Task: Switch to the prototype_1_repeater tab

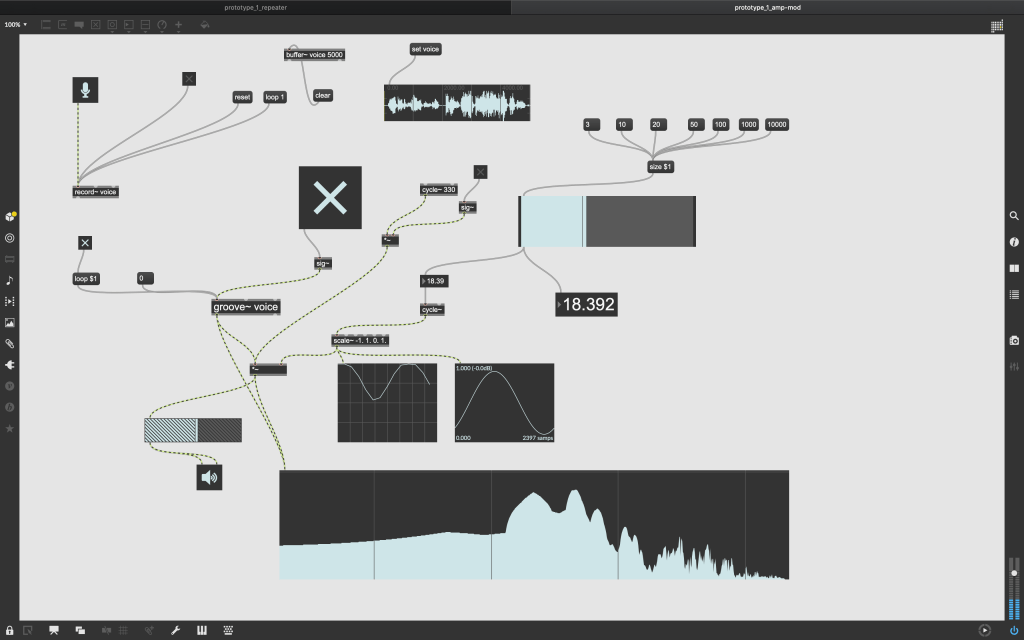Action: click(x=254, y=7)
